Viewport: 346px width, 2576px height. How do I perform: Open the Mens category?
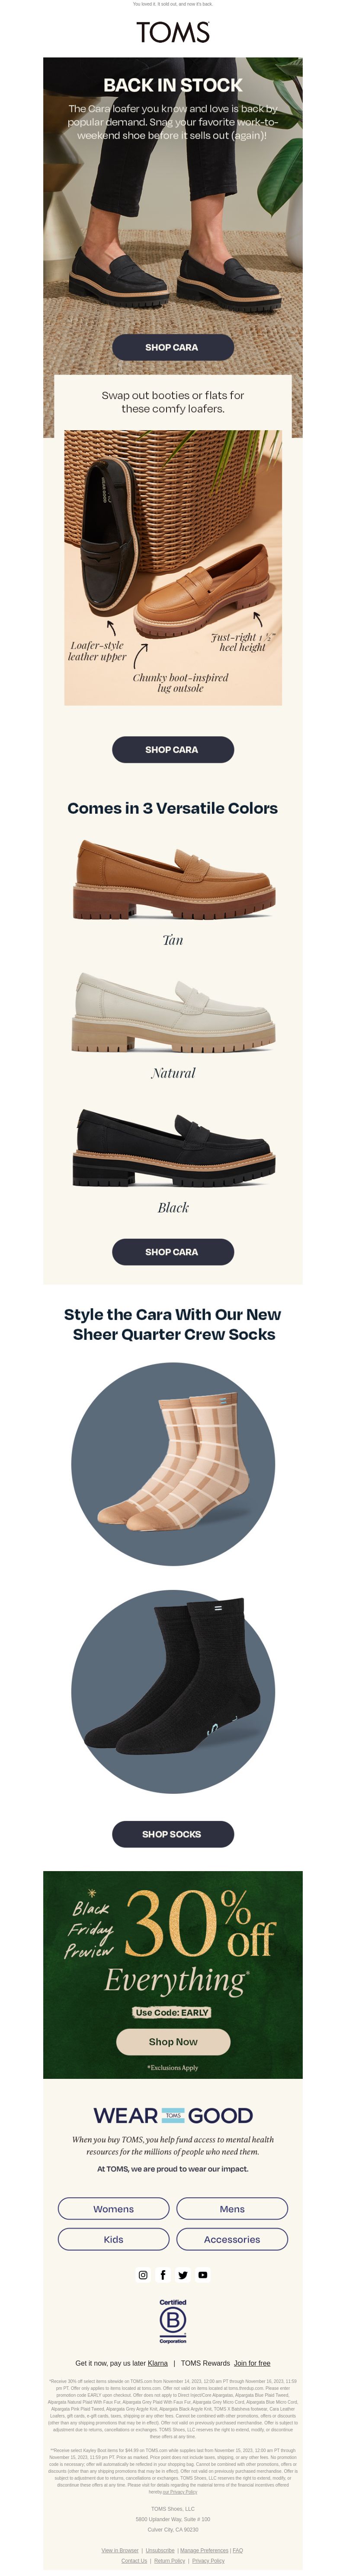[x=232, y=2209]
